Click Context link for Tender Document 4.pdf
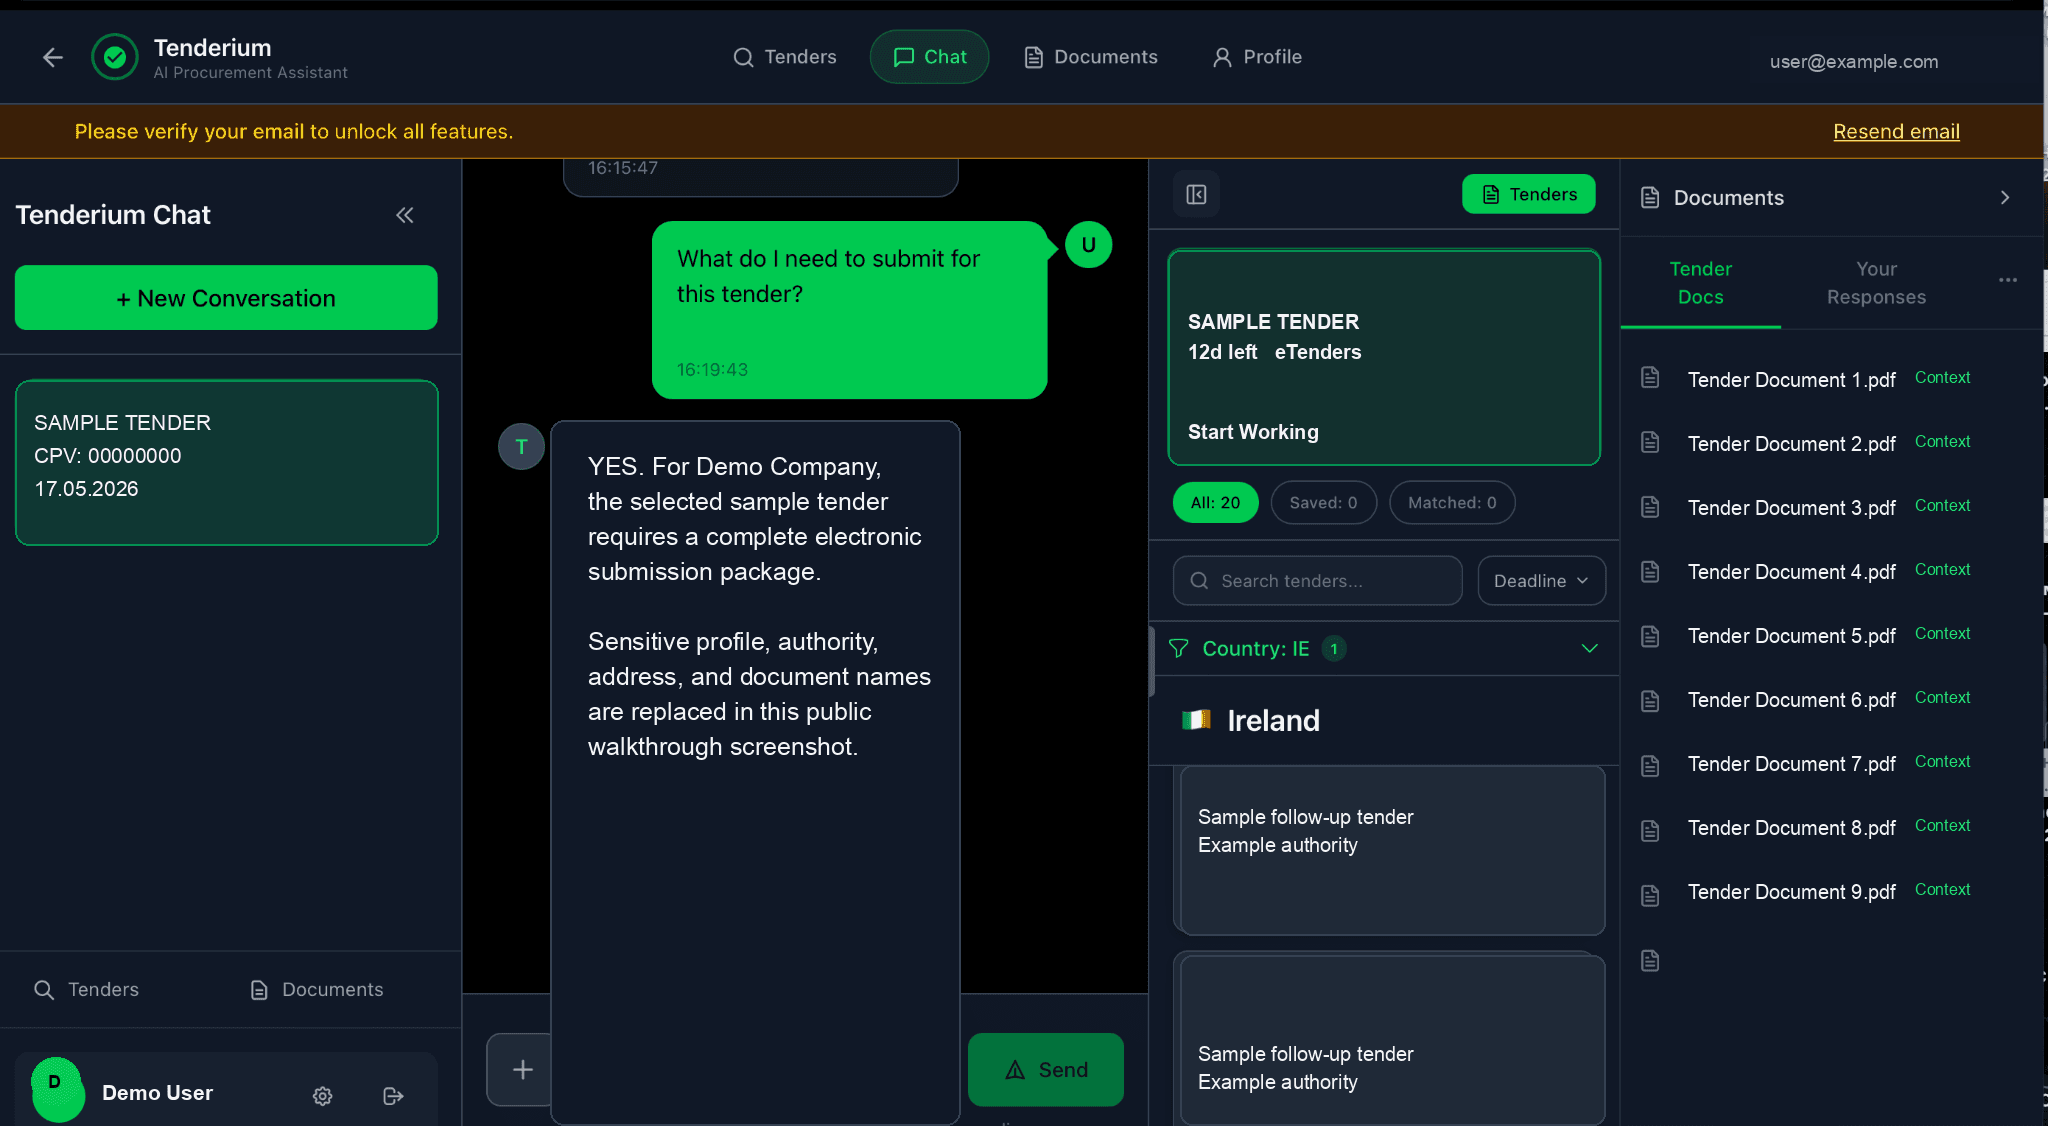 click(1942, 570)
